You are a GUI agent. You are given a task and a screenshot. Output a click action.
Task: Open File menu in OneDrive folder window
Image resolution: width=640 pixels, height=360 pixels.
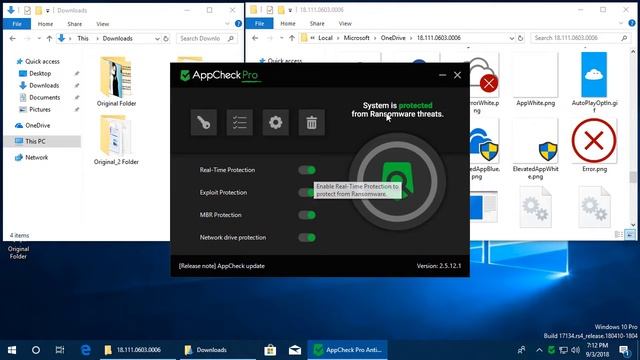pyautogui.click(x=259, y=24)
